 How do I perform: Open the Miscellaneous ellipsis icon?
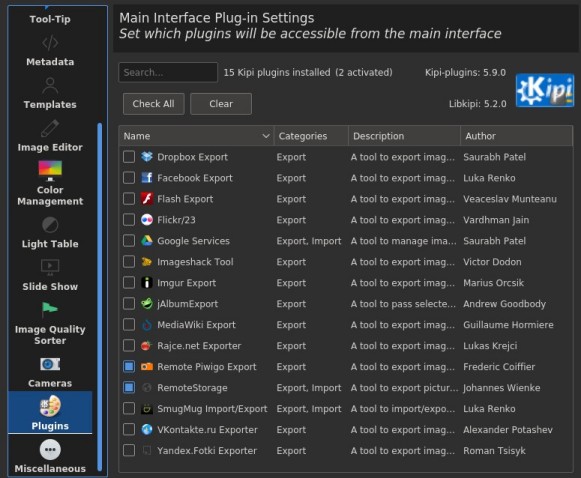pyautogui.click(x=50, y=449)
